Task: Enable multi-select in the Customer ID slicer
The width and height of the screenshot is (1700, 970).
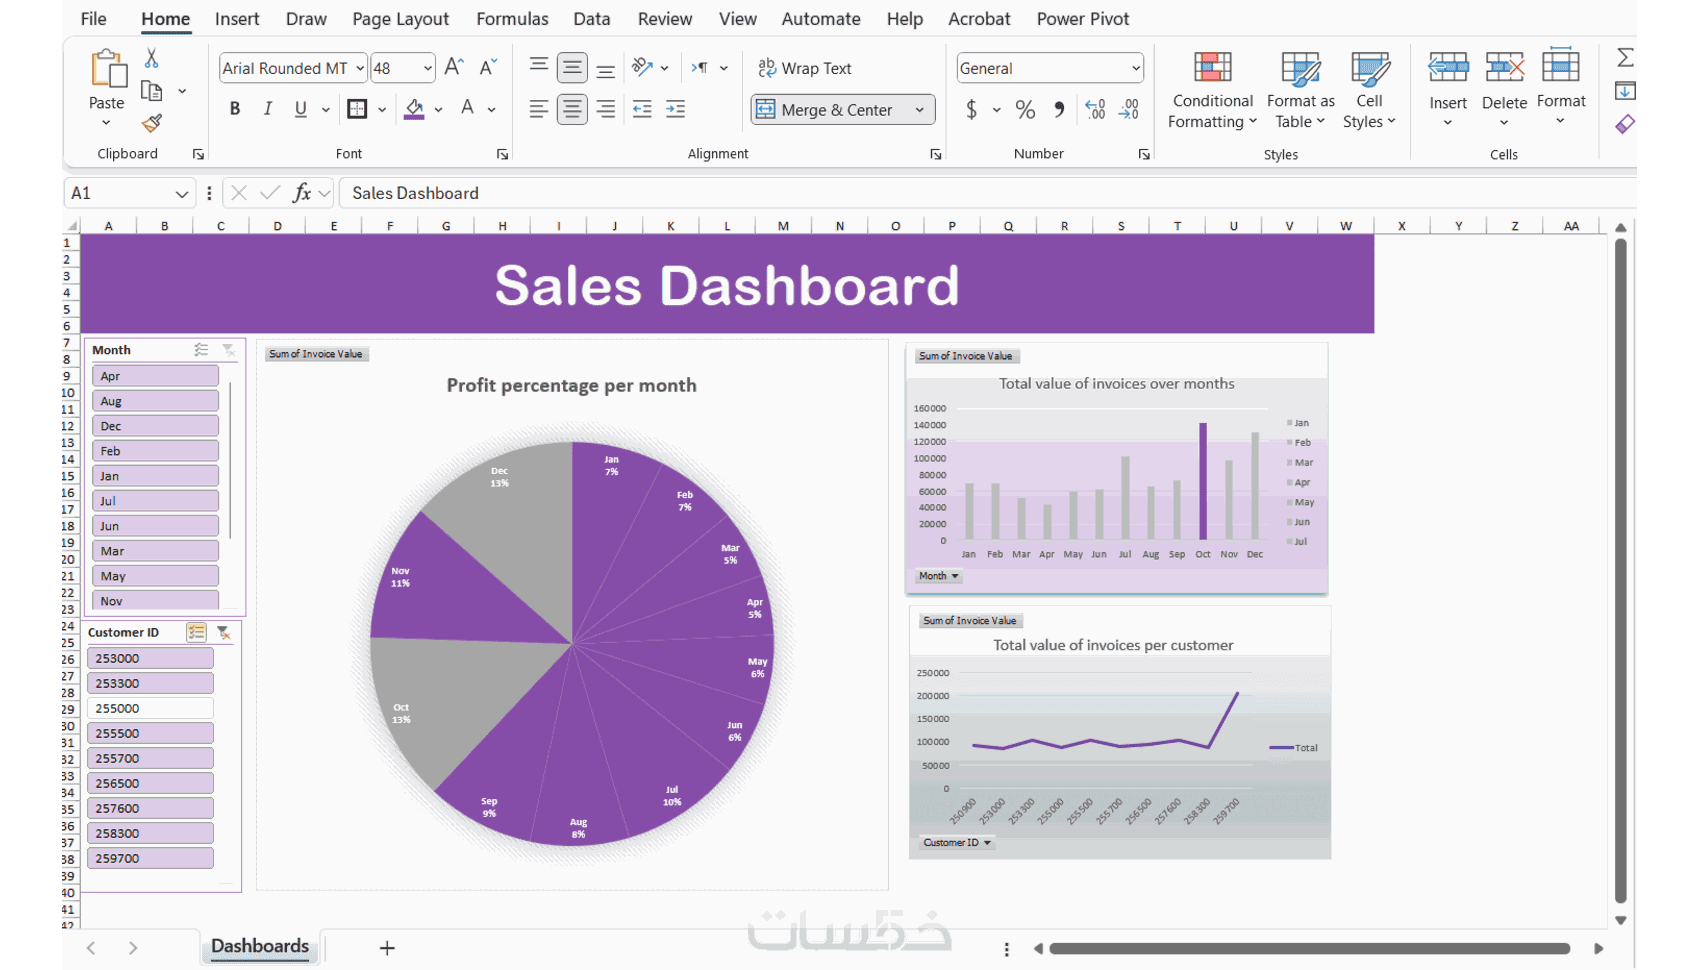Action: point(196,632)
